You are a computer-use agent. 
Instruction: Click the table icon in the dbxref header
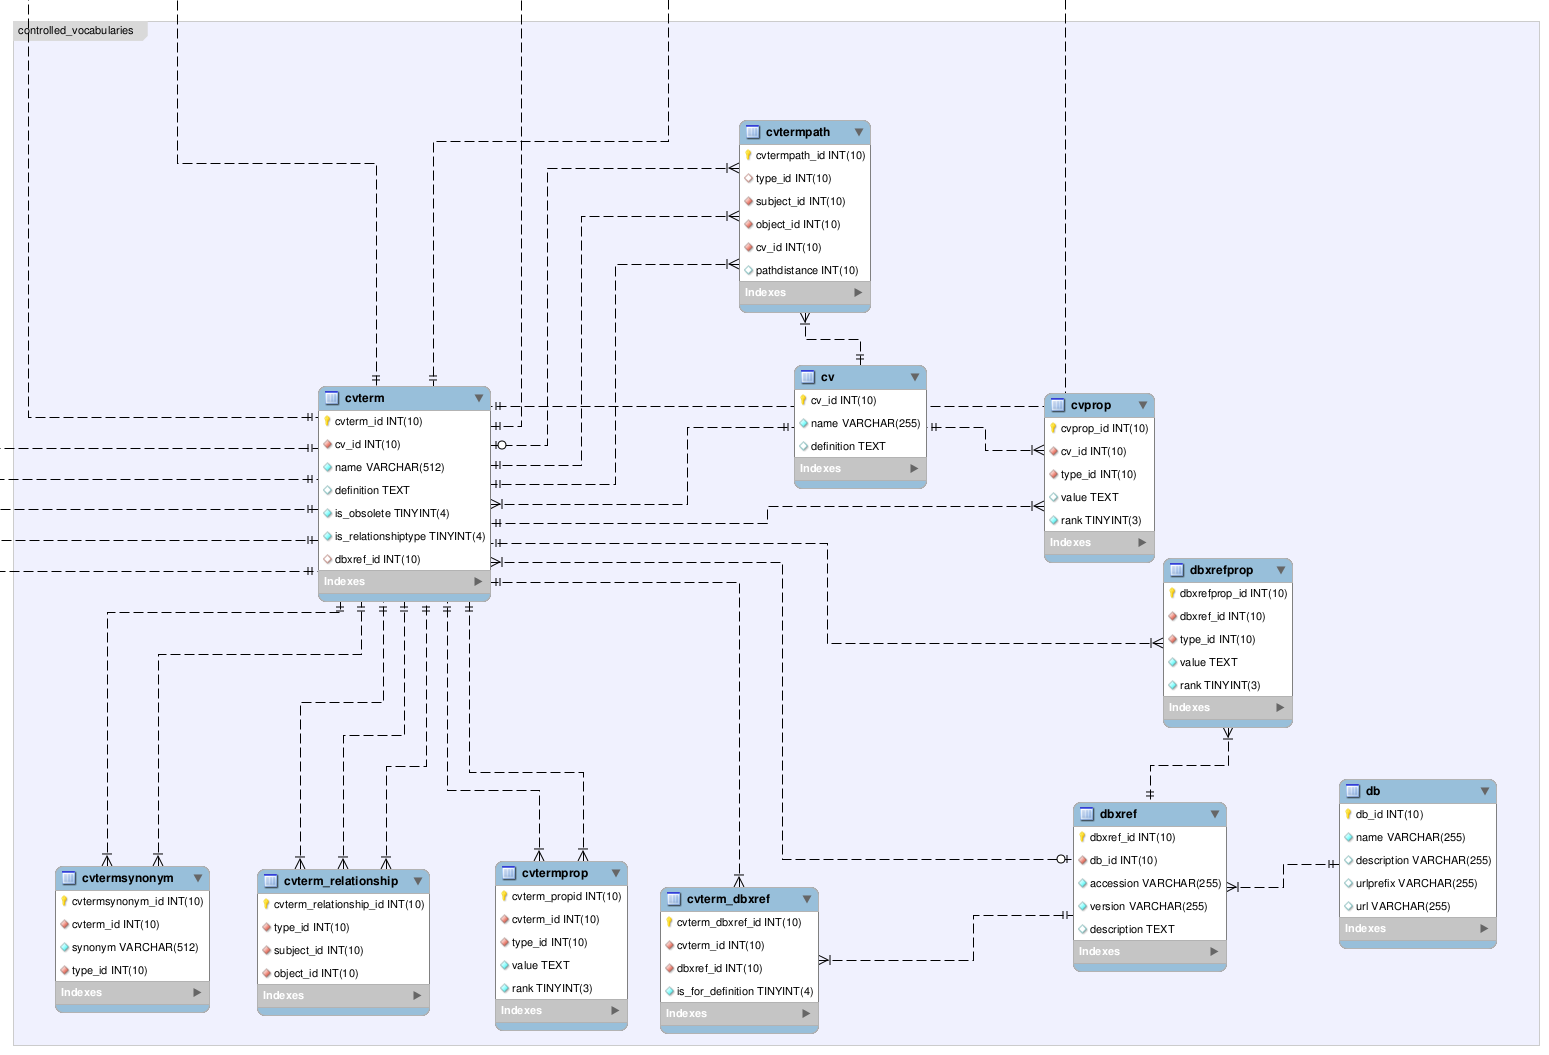pos(1087,813)
